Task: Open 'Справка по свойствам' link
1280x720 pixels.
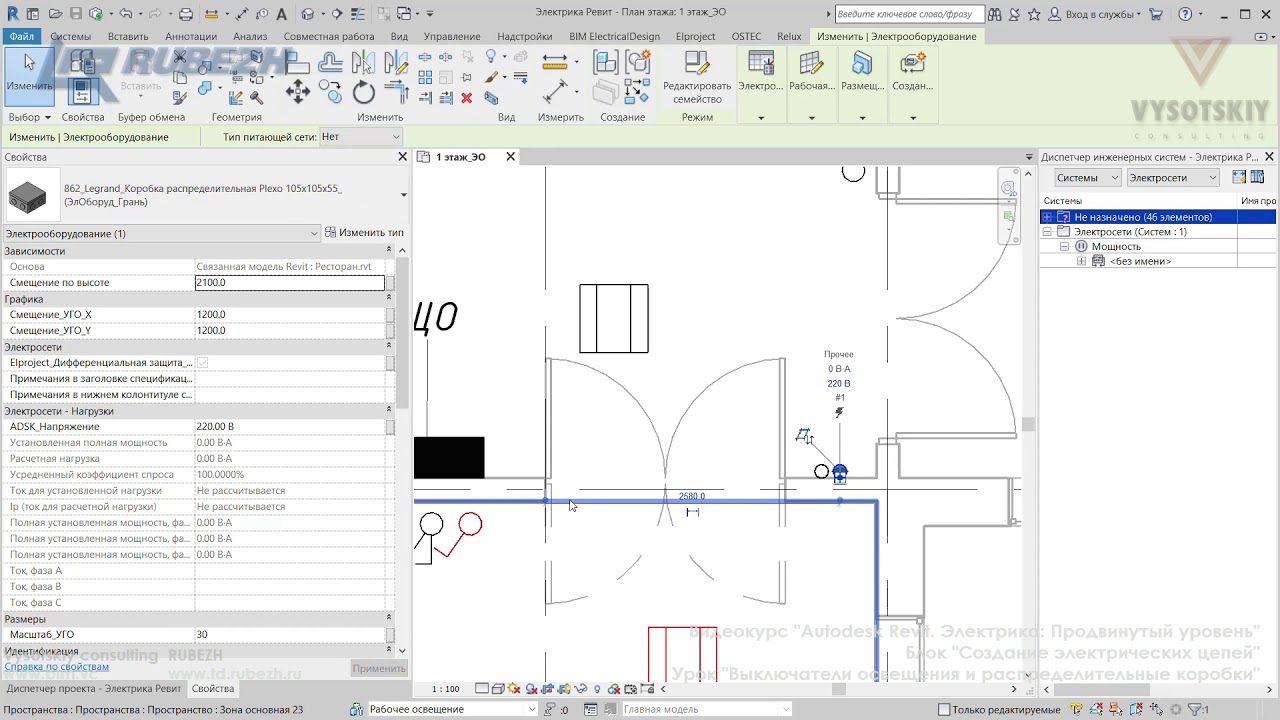Action: (56, 667)
